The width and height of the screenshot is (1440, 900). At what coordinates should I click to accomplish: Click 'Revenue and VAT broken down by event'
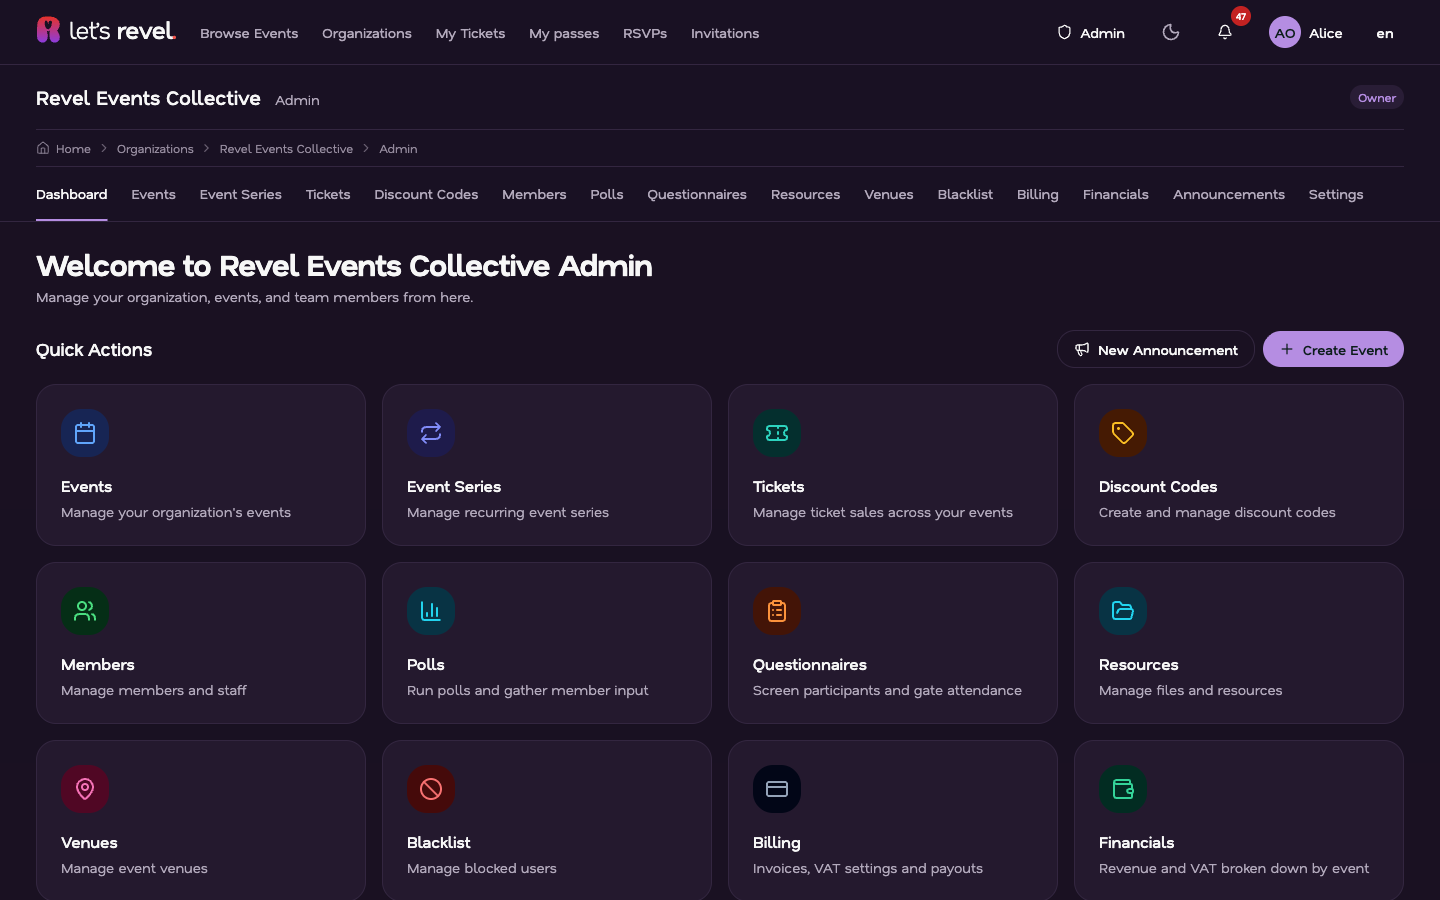tap(1234, 868)
